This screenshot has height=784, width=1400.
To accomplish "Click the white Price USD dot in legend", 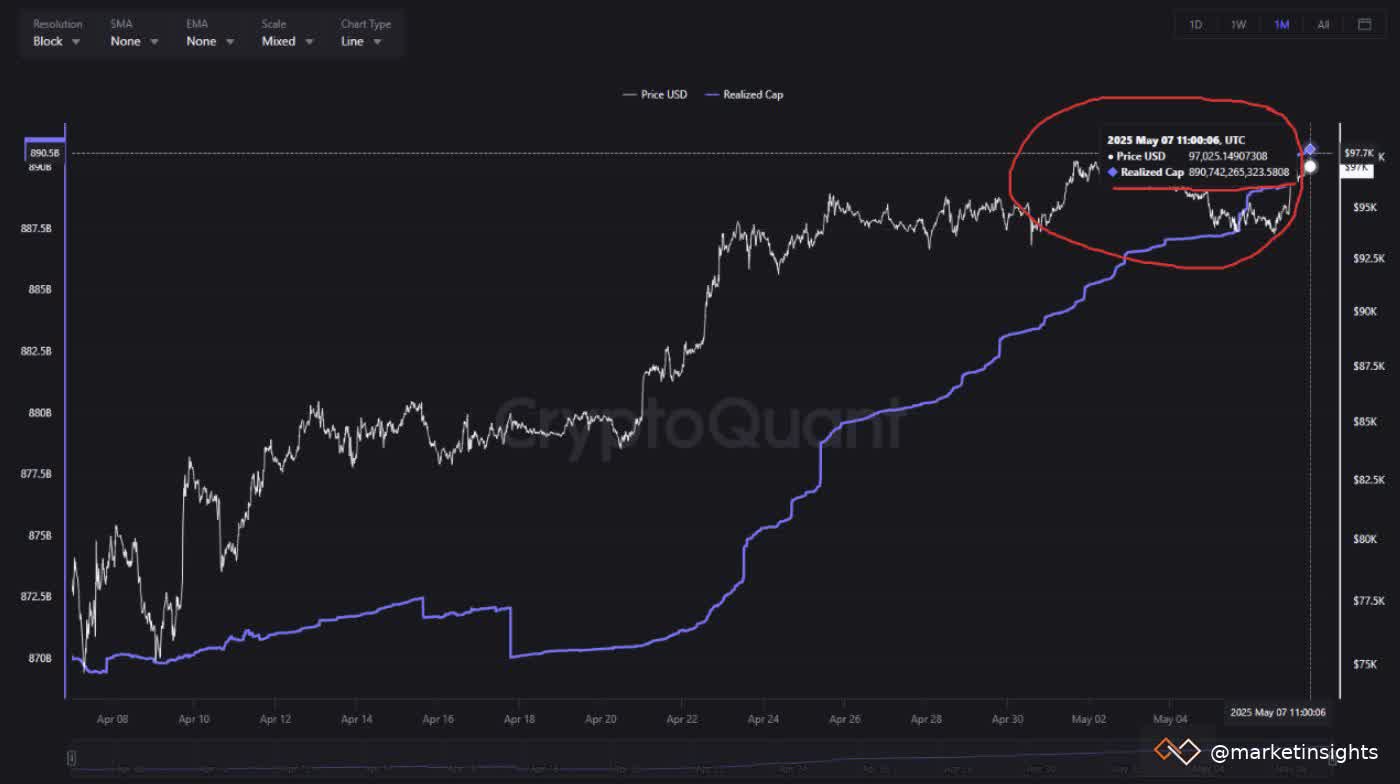I will (x=631, y=94).
